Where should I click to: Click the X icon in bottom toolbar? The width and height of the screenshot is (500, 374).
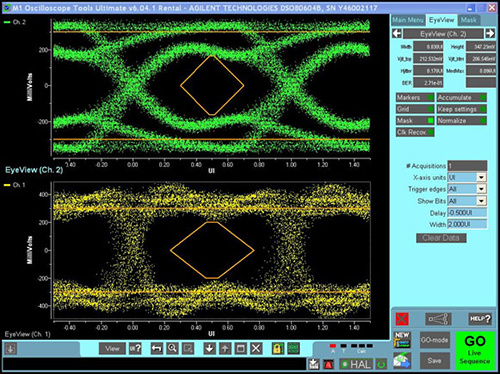[256, 349]
